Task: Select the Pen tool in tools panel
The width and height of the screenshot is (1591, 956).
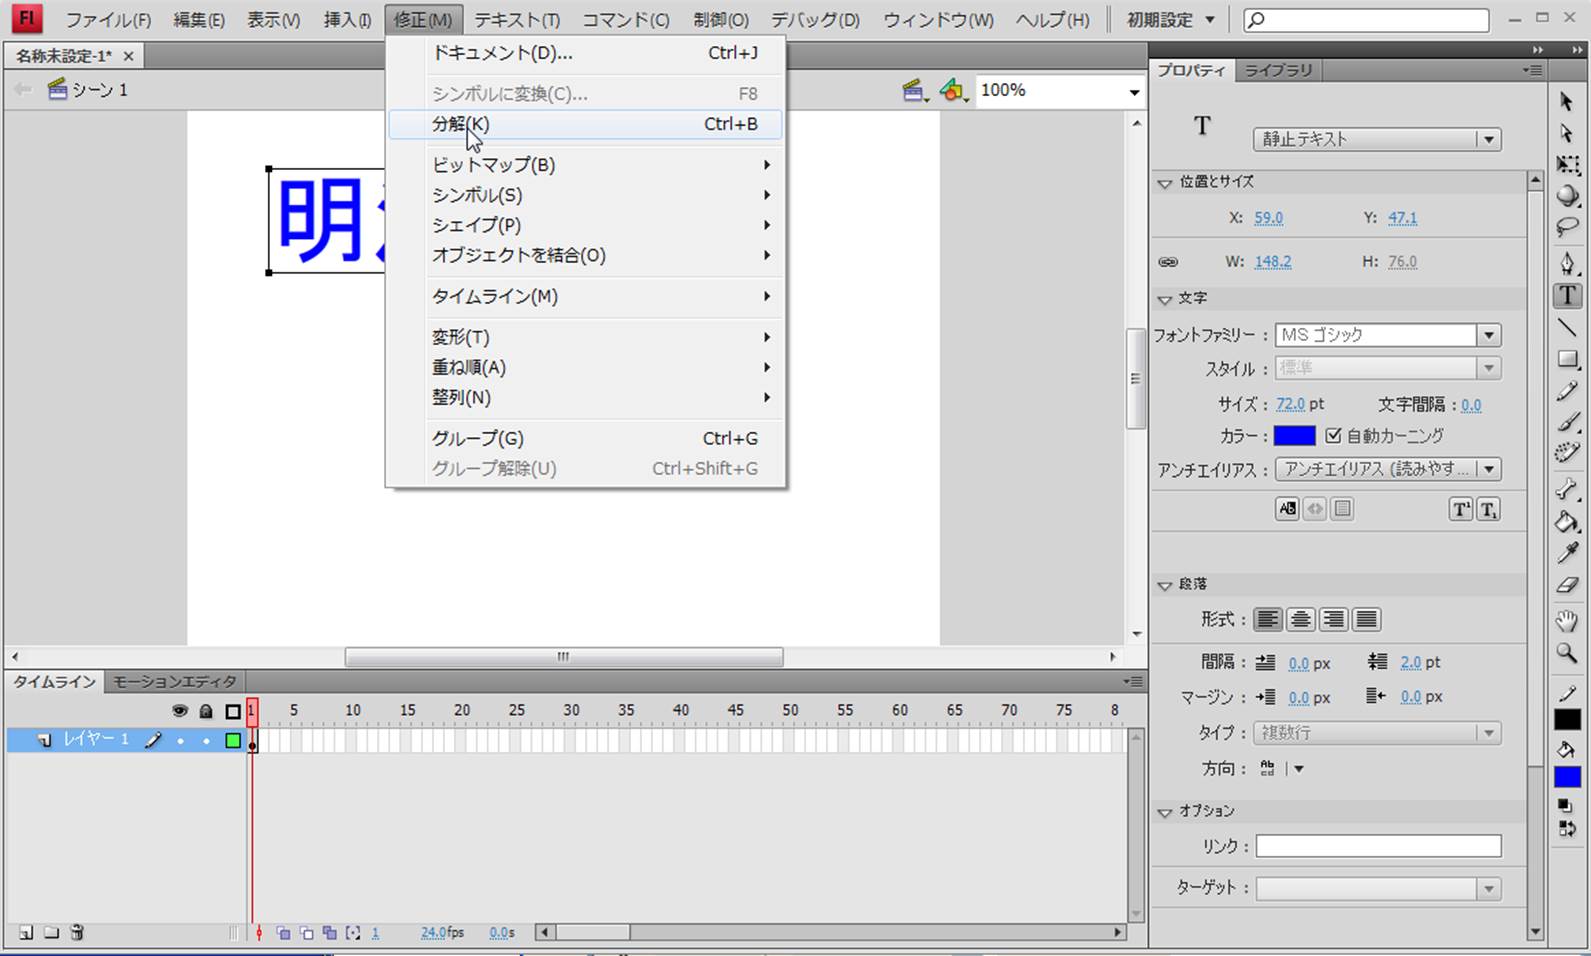Action: tap(1567, 263)
